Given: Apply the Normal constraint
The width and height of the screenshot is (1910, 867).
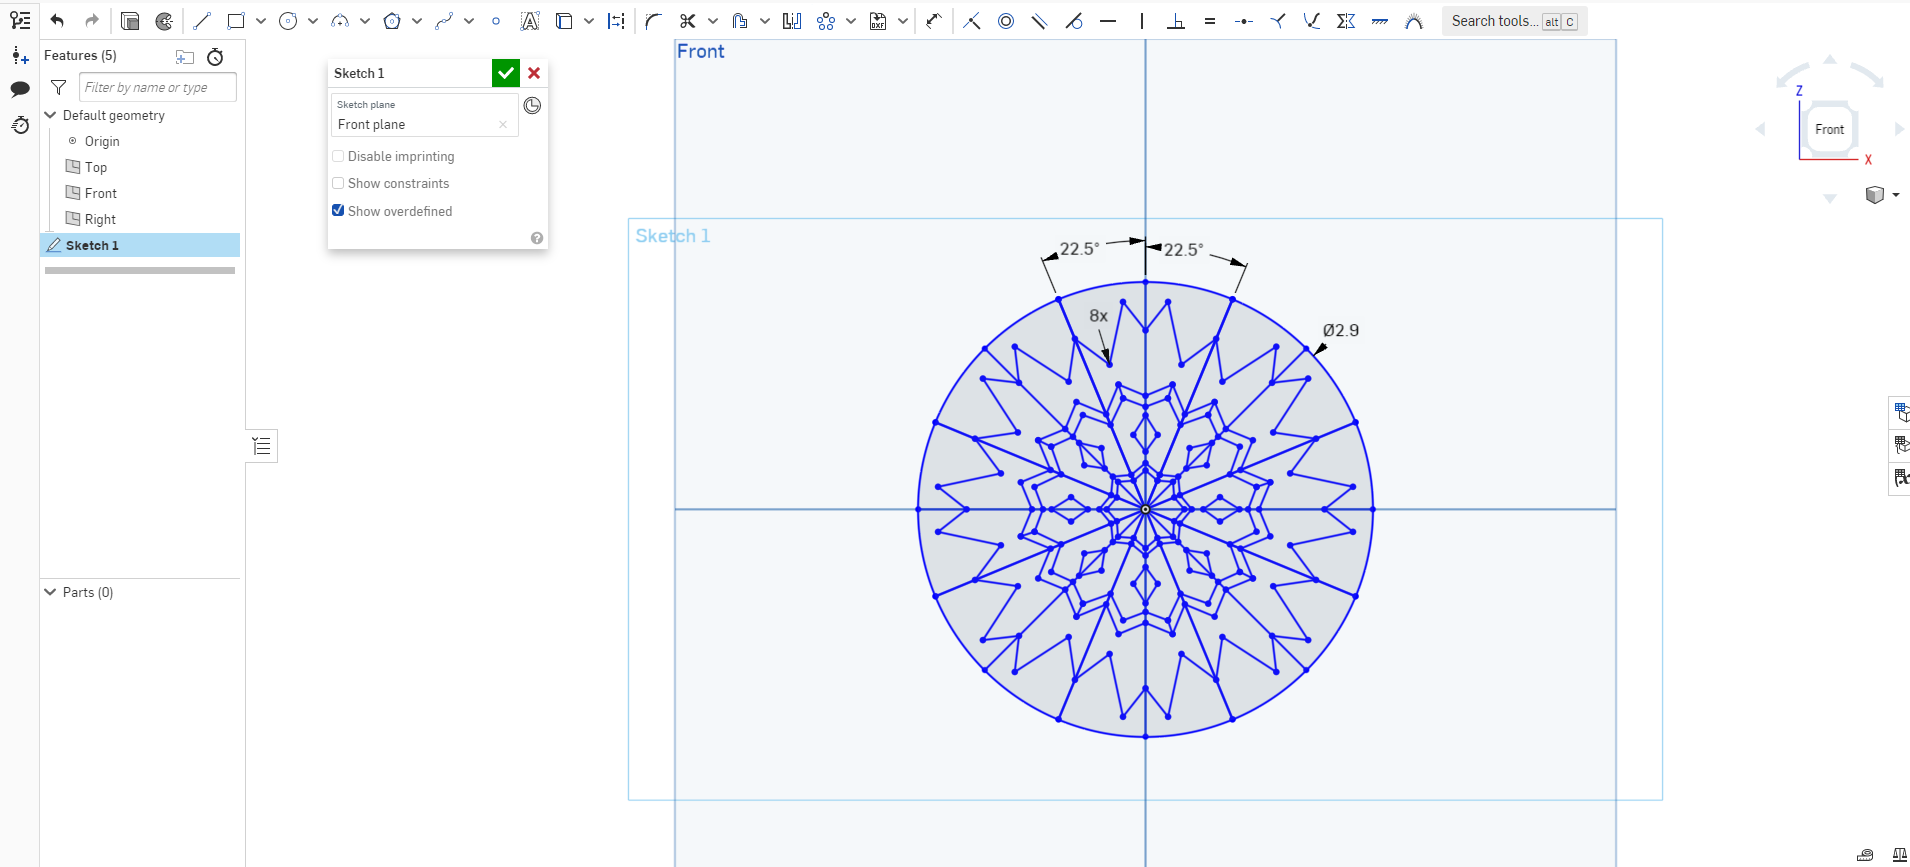Looking at the screenshot, I should (x=1278, y=21).
